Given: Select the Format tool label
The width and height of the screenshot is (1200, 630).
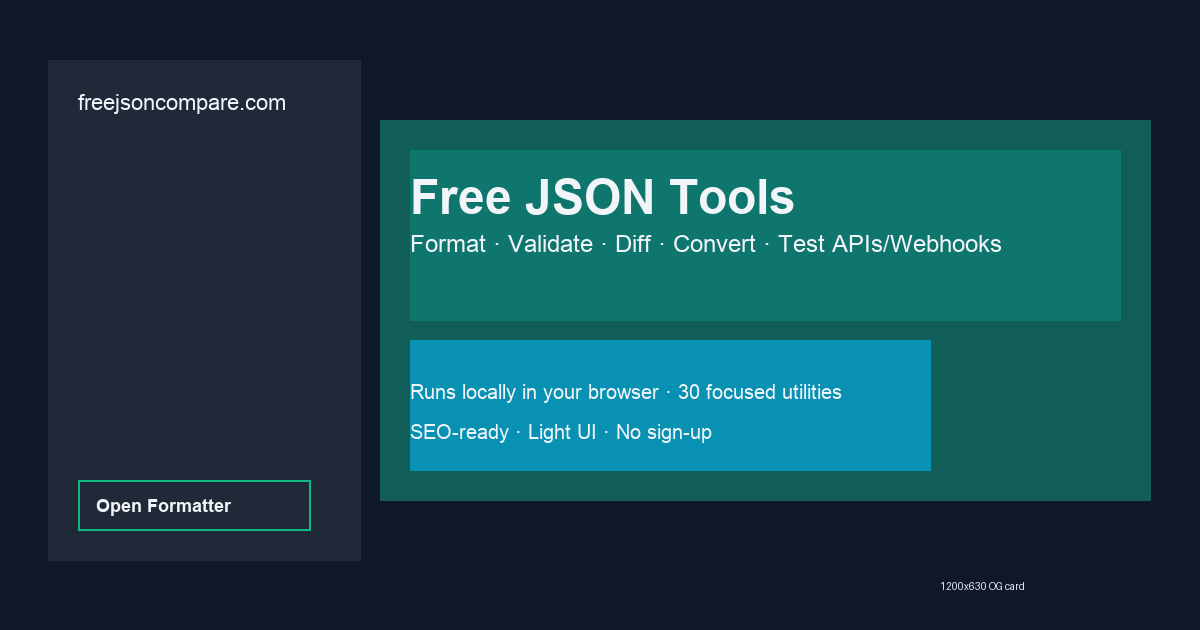Looking at the screenshot, I should pos(448,243).
